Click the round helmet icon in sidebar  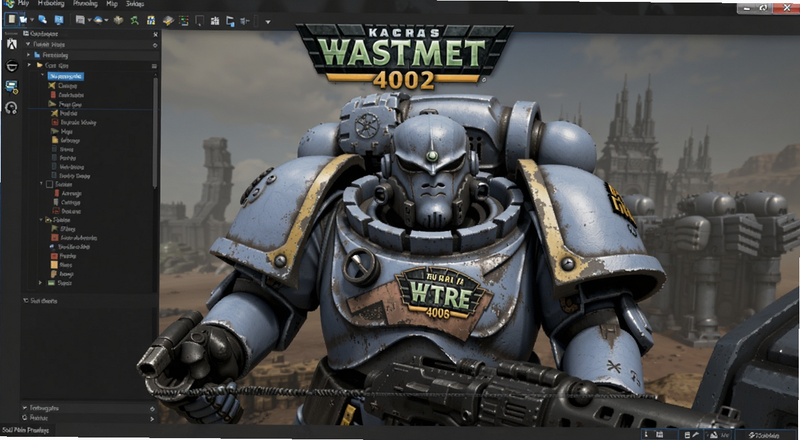click(x=11, y=65)
